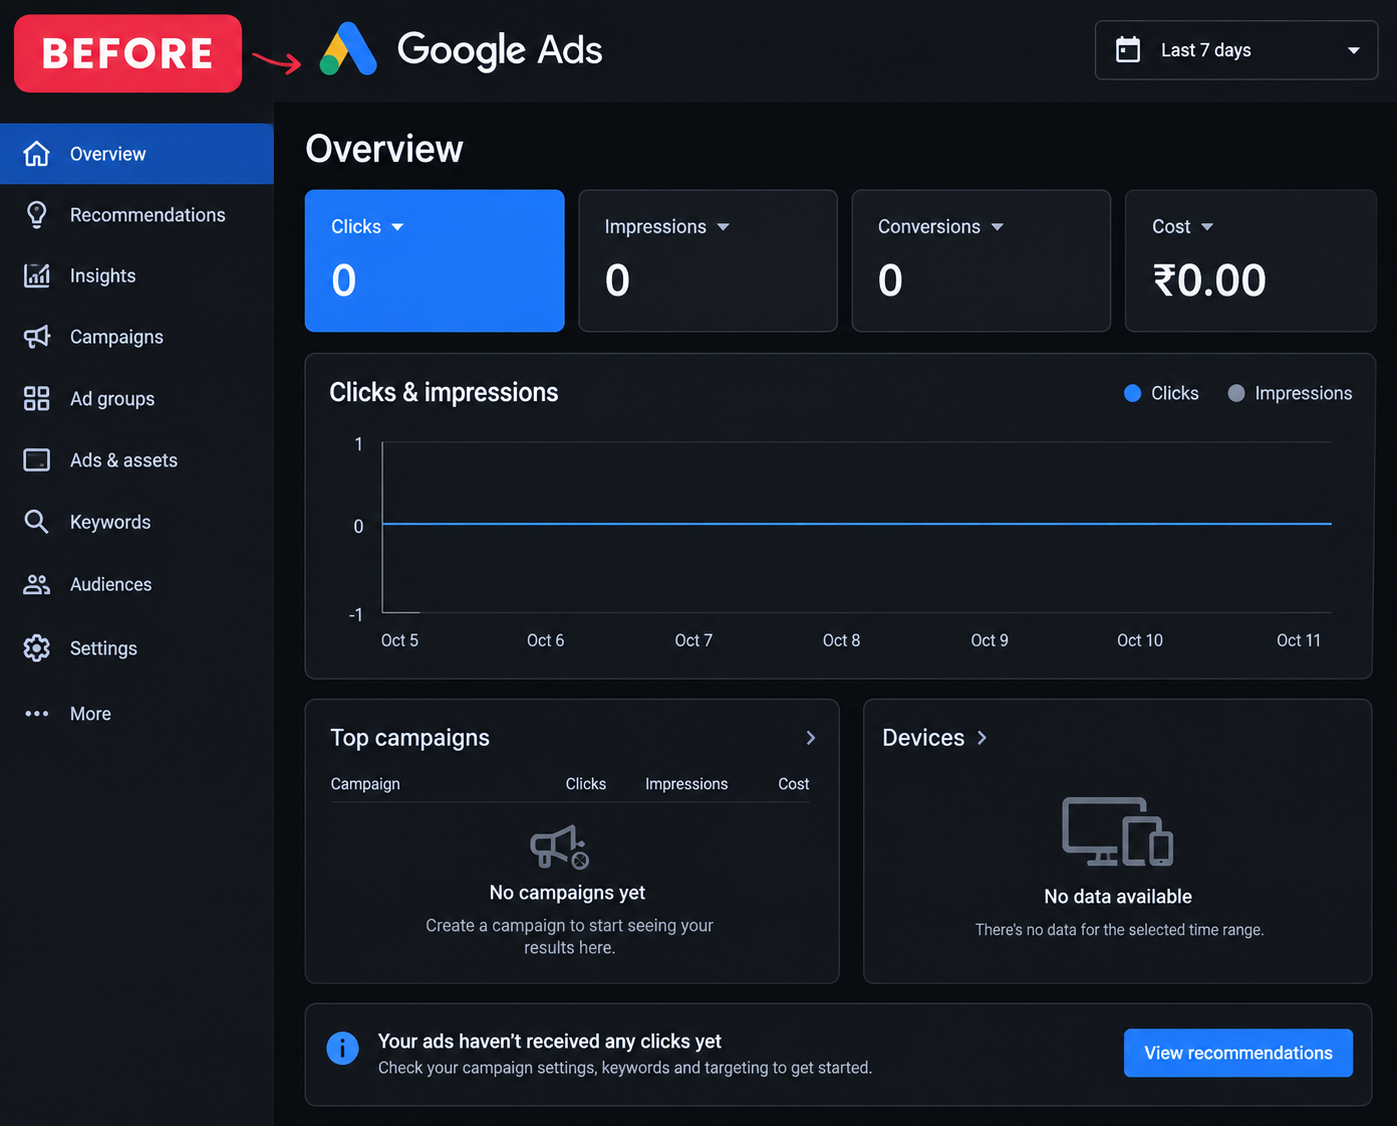This screenshot has height=1126, width=1397.
Task: Go to Recommendations in the sidebar
Action: pyautogui.click(x=137, y=215)
